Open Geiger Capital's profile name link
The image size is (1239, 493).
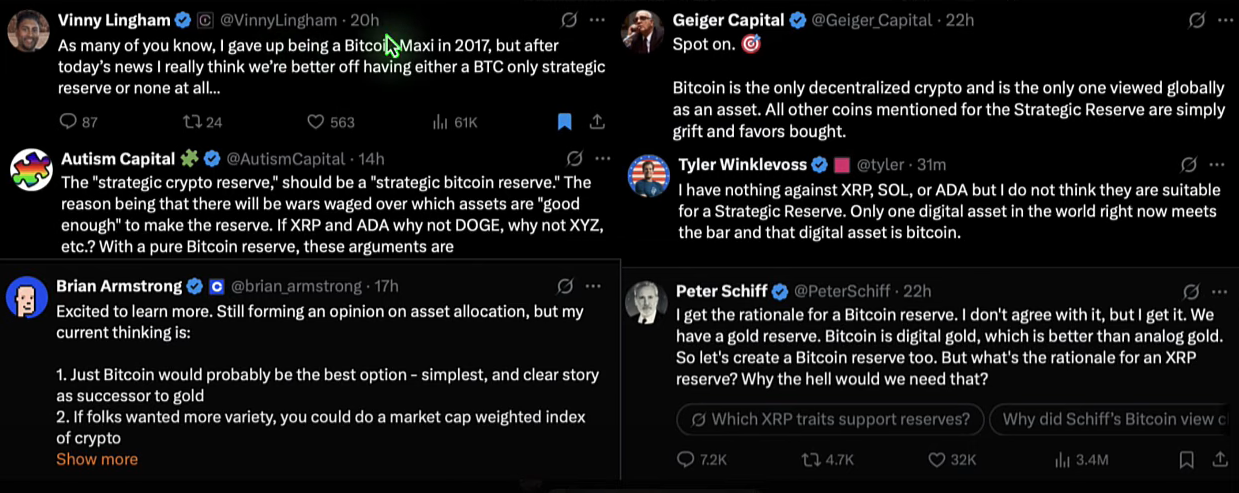[x=729, y=20]
